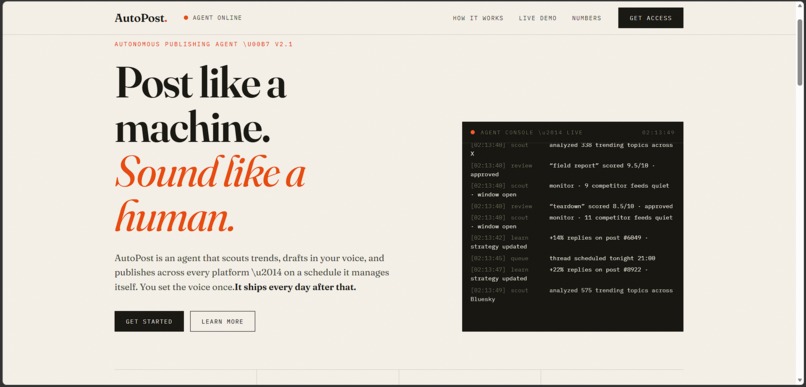Click the page's vertical scrollbar thumb
This screenshot has width=806, height=387.
800,51
